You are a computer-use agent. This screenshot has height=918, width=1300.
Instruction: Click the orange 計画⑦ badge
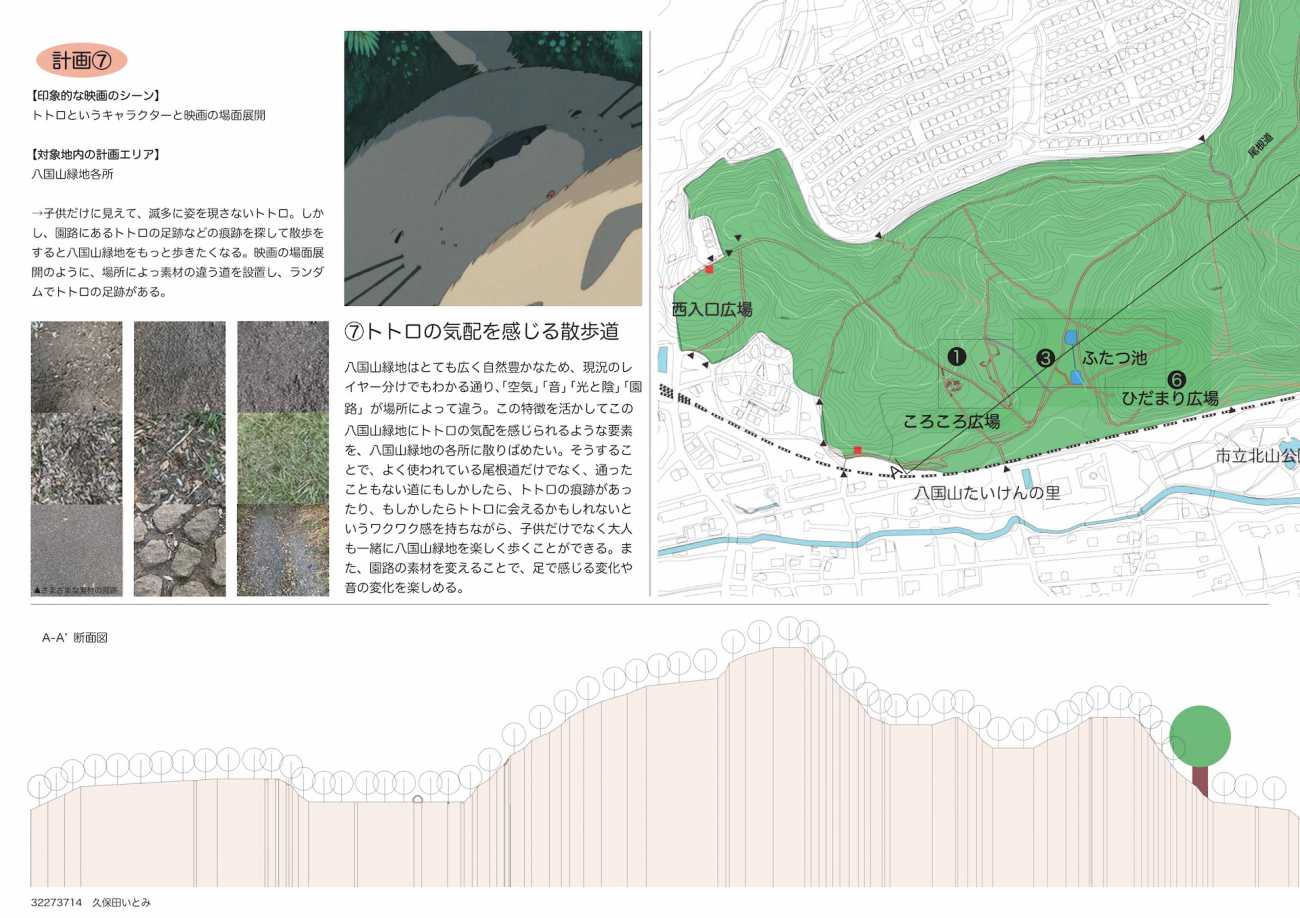(x=81, y=60)
